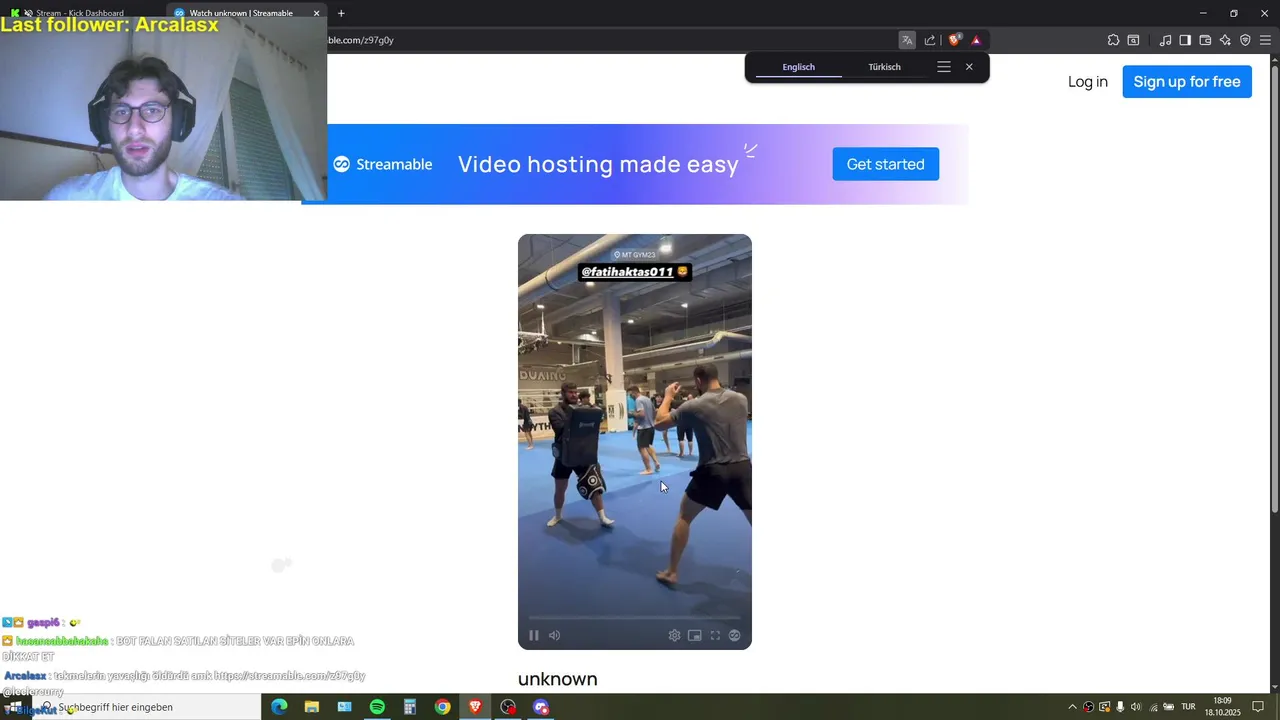Mute the video volume icon
This screenshot has width=1280, height=720.
[x=554, y=635]
